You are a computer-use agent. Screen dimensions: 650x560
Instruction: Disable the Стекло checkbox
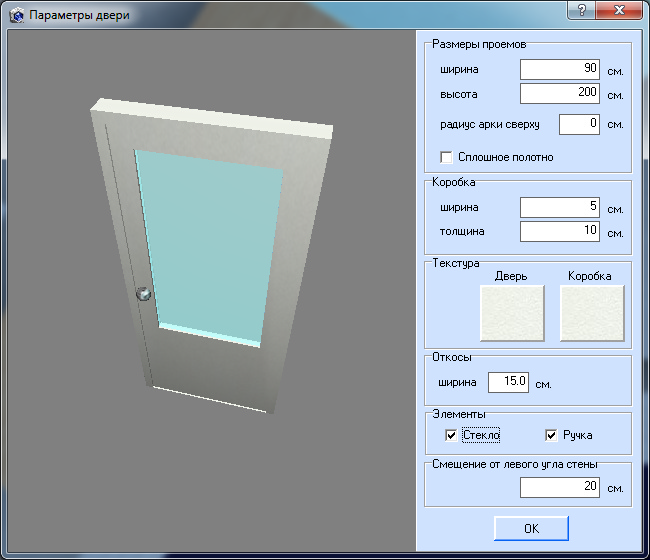[x=452, y=435]
